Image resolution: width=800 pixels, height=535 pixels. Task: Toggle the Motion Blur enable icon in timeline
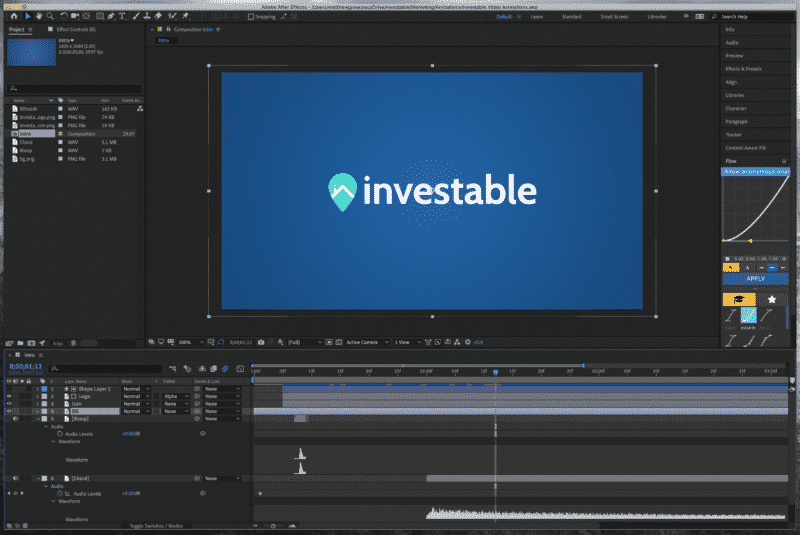[x=225, y=369]
